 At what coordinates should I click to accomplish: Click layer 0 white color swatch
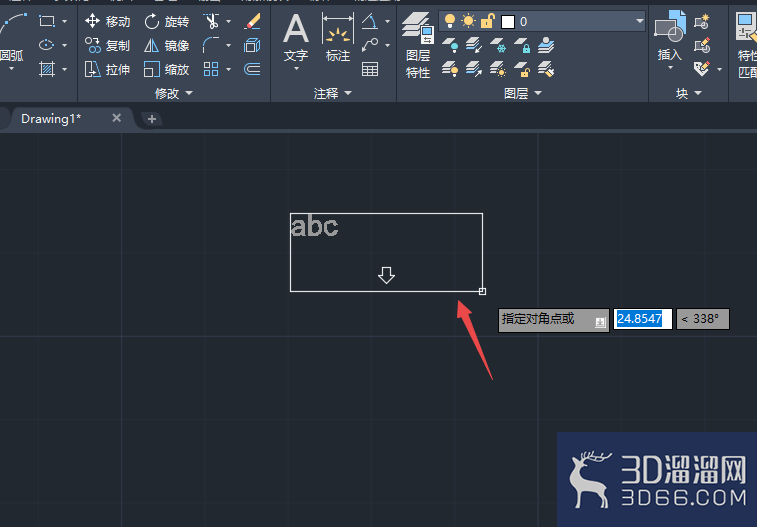(x=508, y=22)
